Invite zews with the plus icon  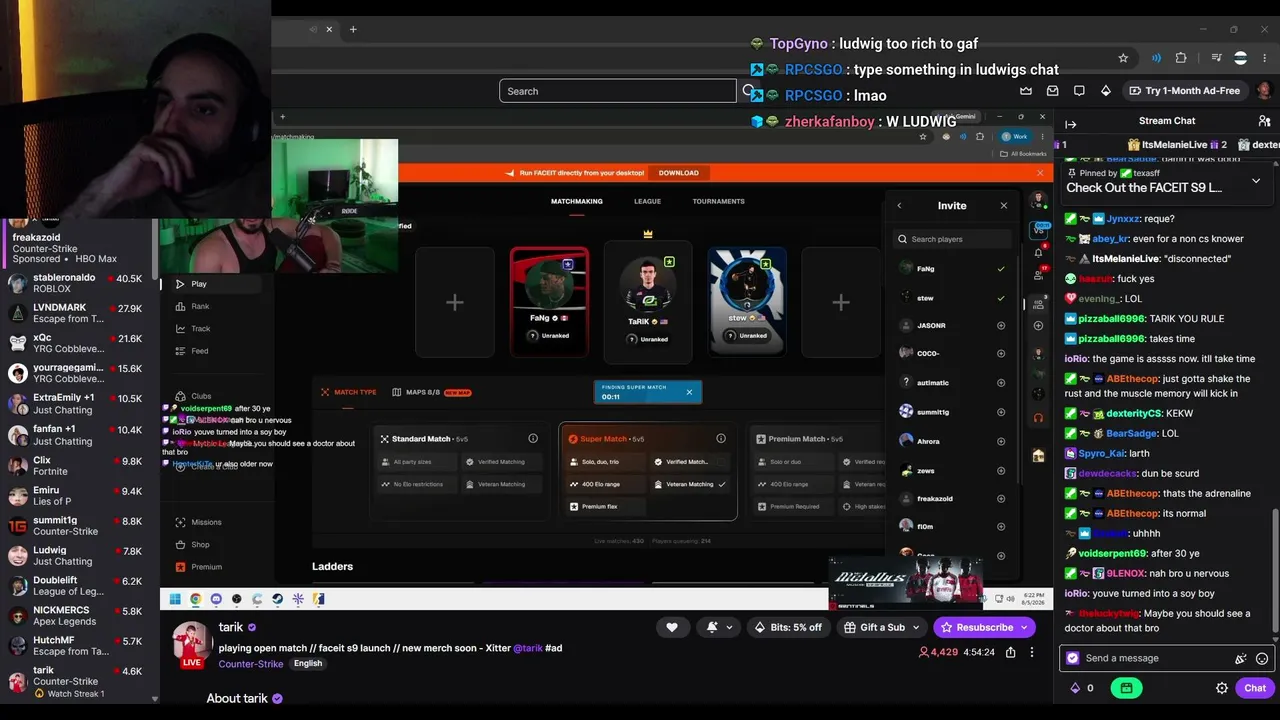(1000, 470)
